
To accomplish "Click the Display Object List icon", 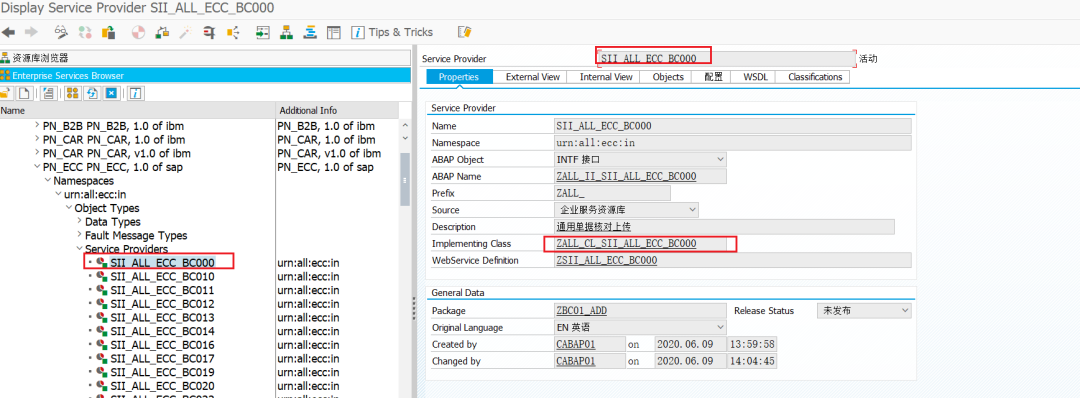I will click(x=233, y=32).
